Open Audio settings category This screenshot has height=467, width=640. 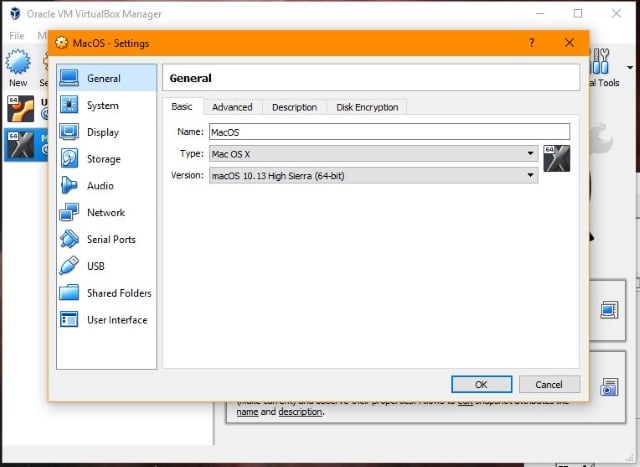[106, 186]
